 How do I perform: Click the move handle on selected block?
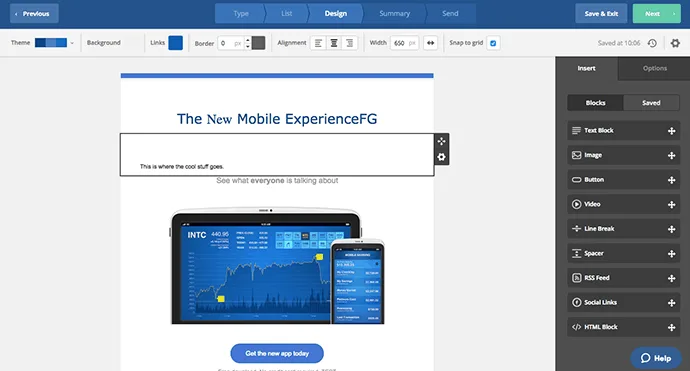pyautogui.click(x=441, y=141)
